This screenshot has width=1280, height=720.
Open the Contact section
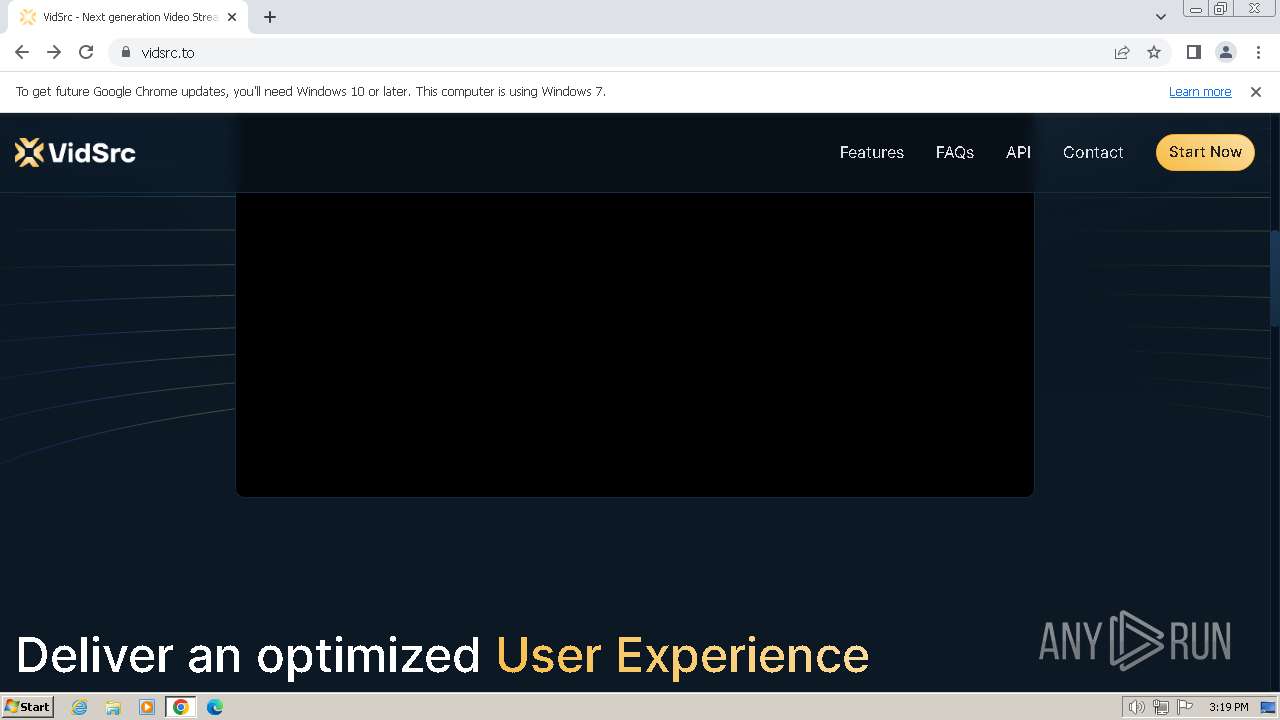pos(1093,152)
